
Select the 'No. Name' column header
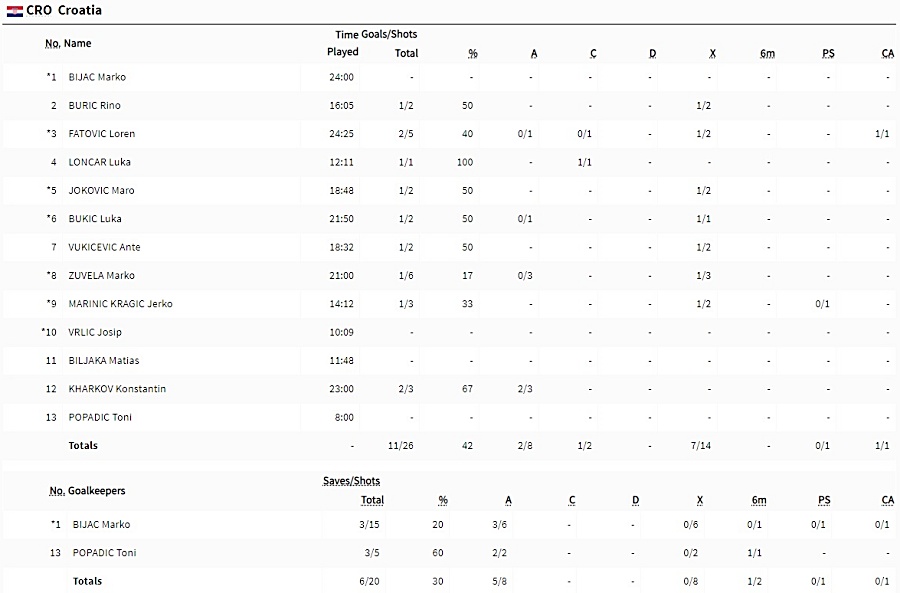click(x=68, y=44)
